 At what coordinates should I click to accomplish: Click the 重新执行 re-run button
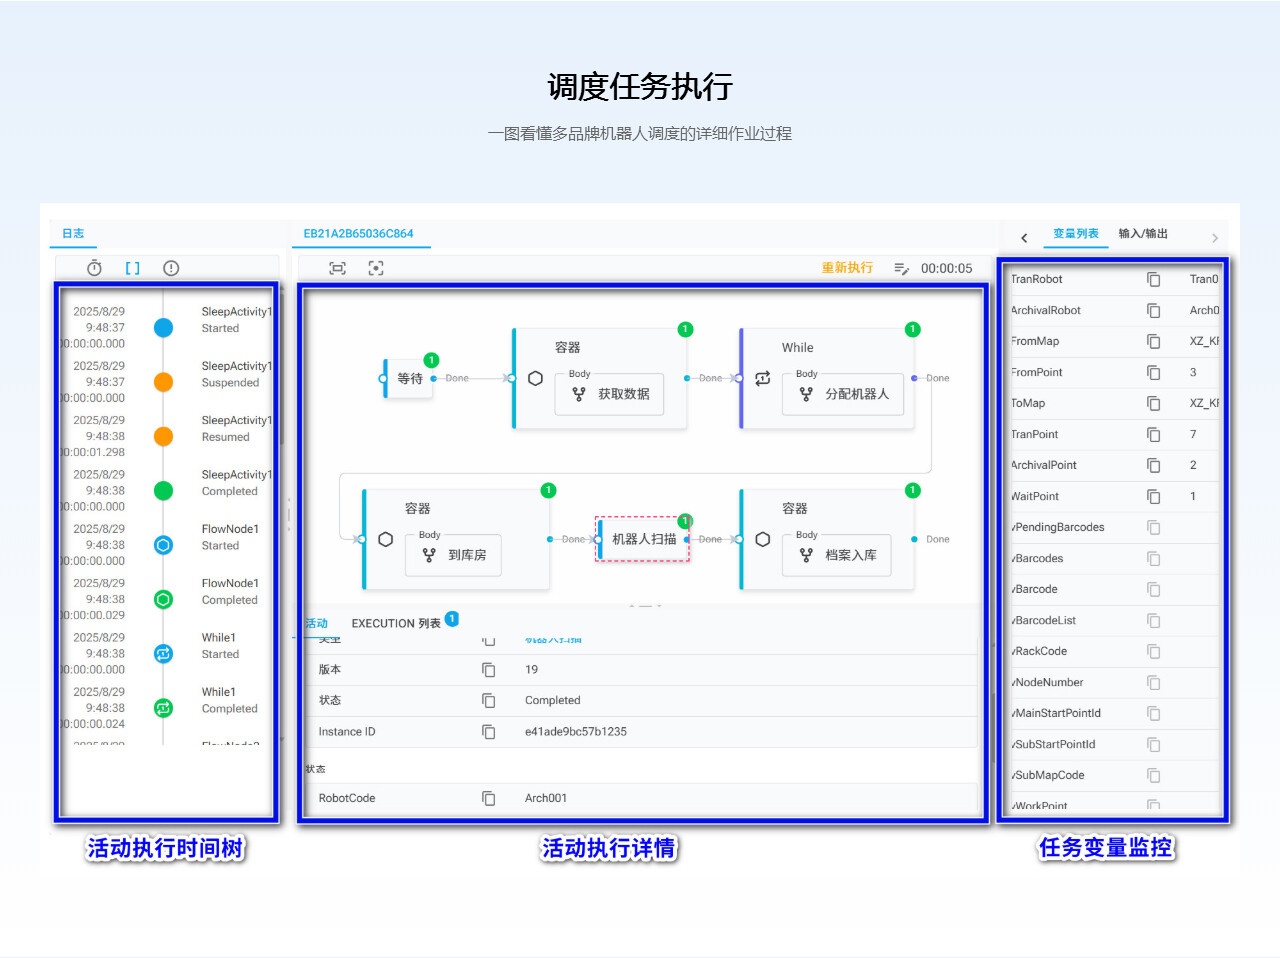(x=847, y=268)
